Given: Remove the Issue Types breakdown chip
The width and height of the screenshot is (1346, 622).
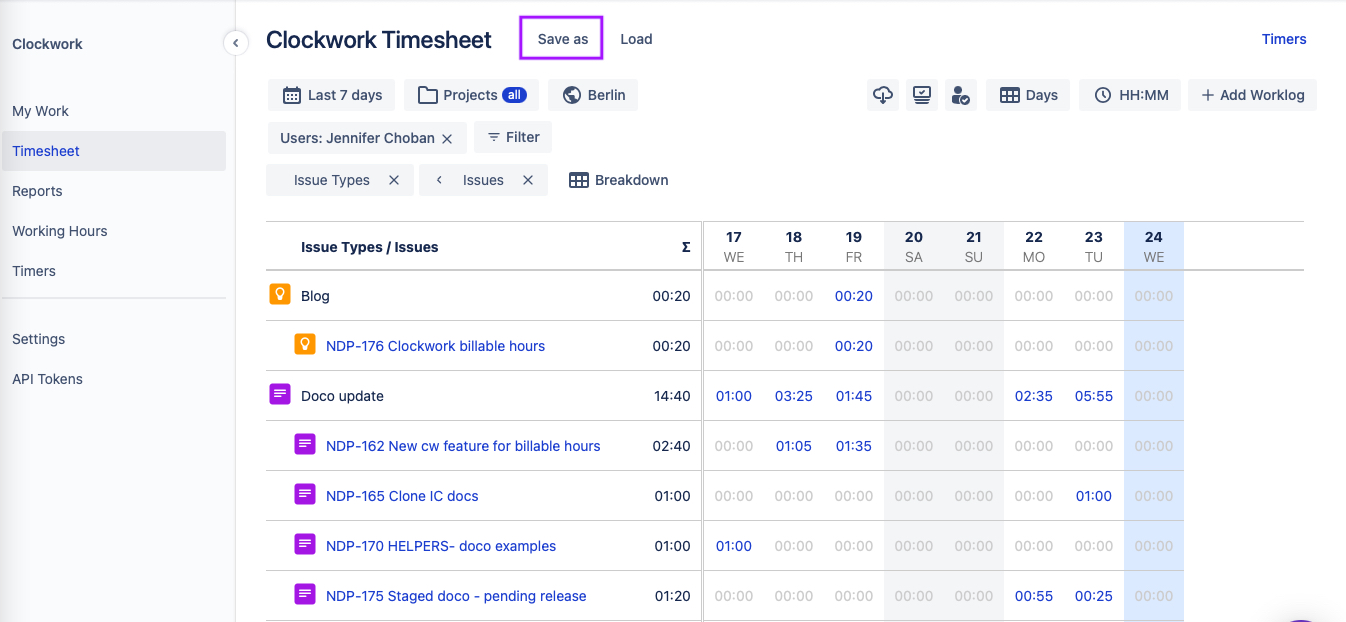Looking at the screenshot, I should point(394,180).
